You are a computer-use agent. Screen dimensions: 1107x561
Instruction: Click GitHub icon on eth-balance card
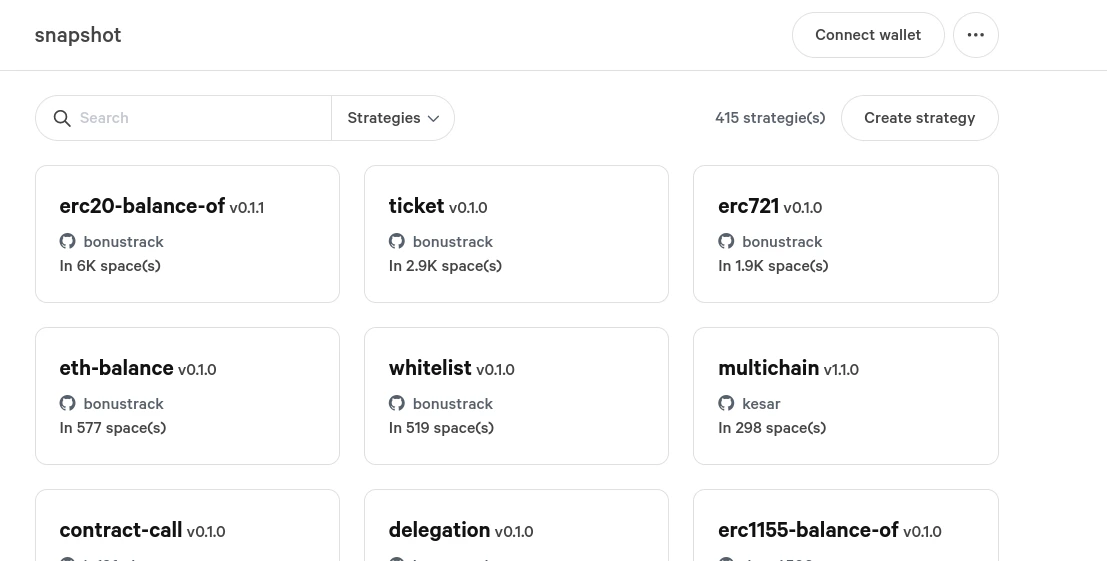pyautogui.click(x=68, y=403)
